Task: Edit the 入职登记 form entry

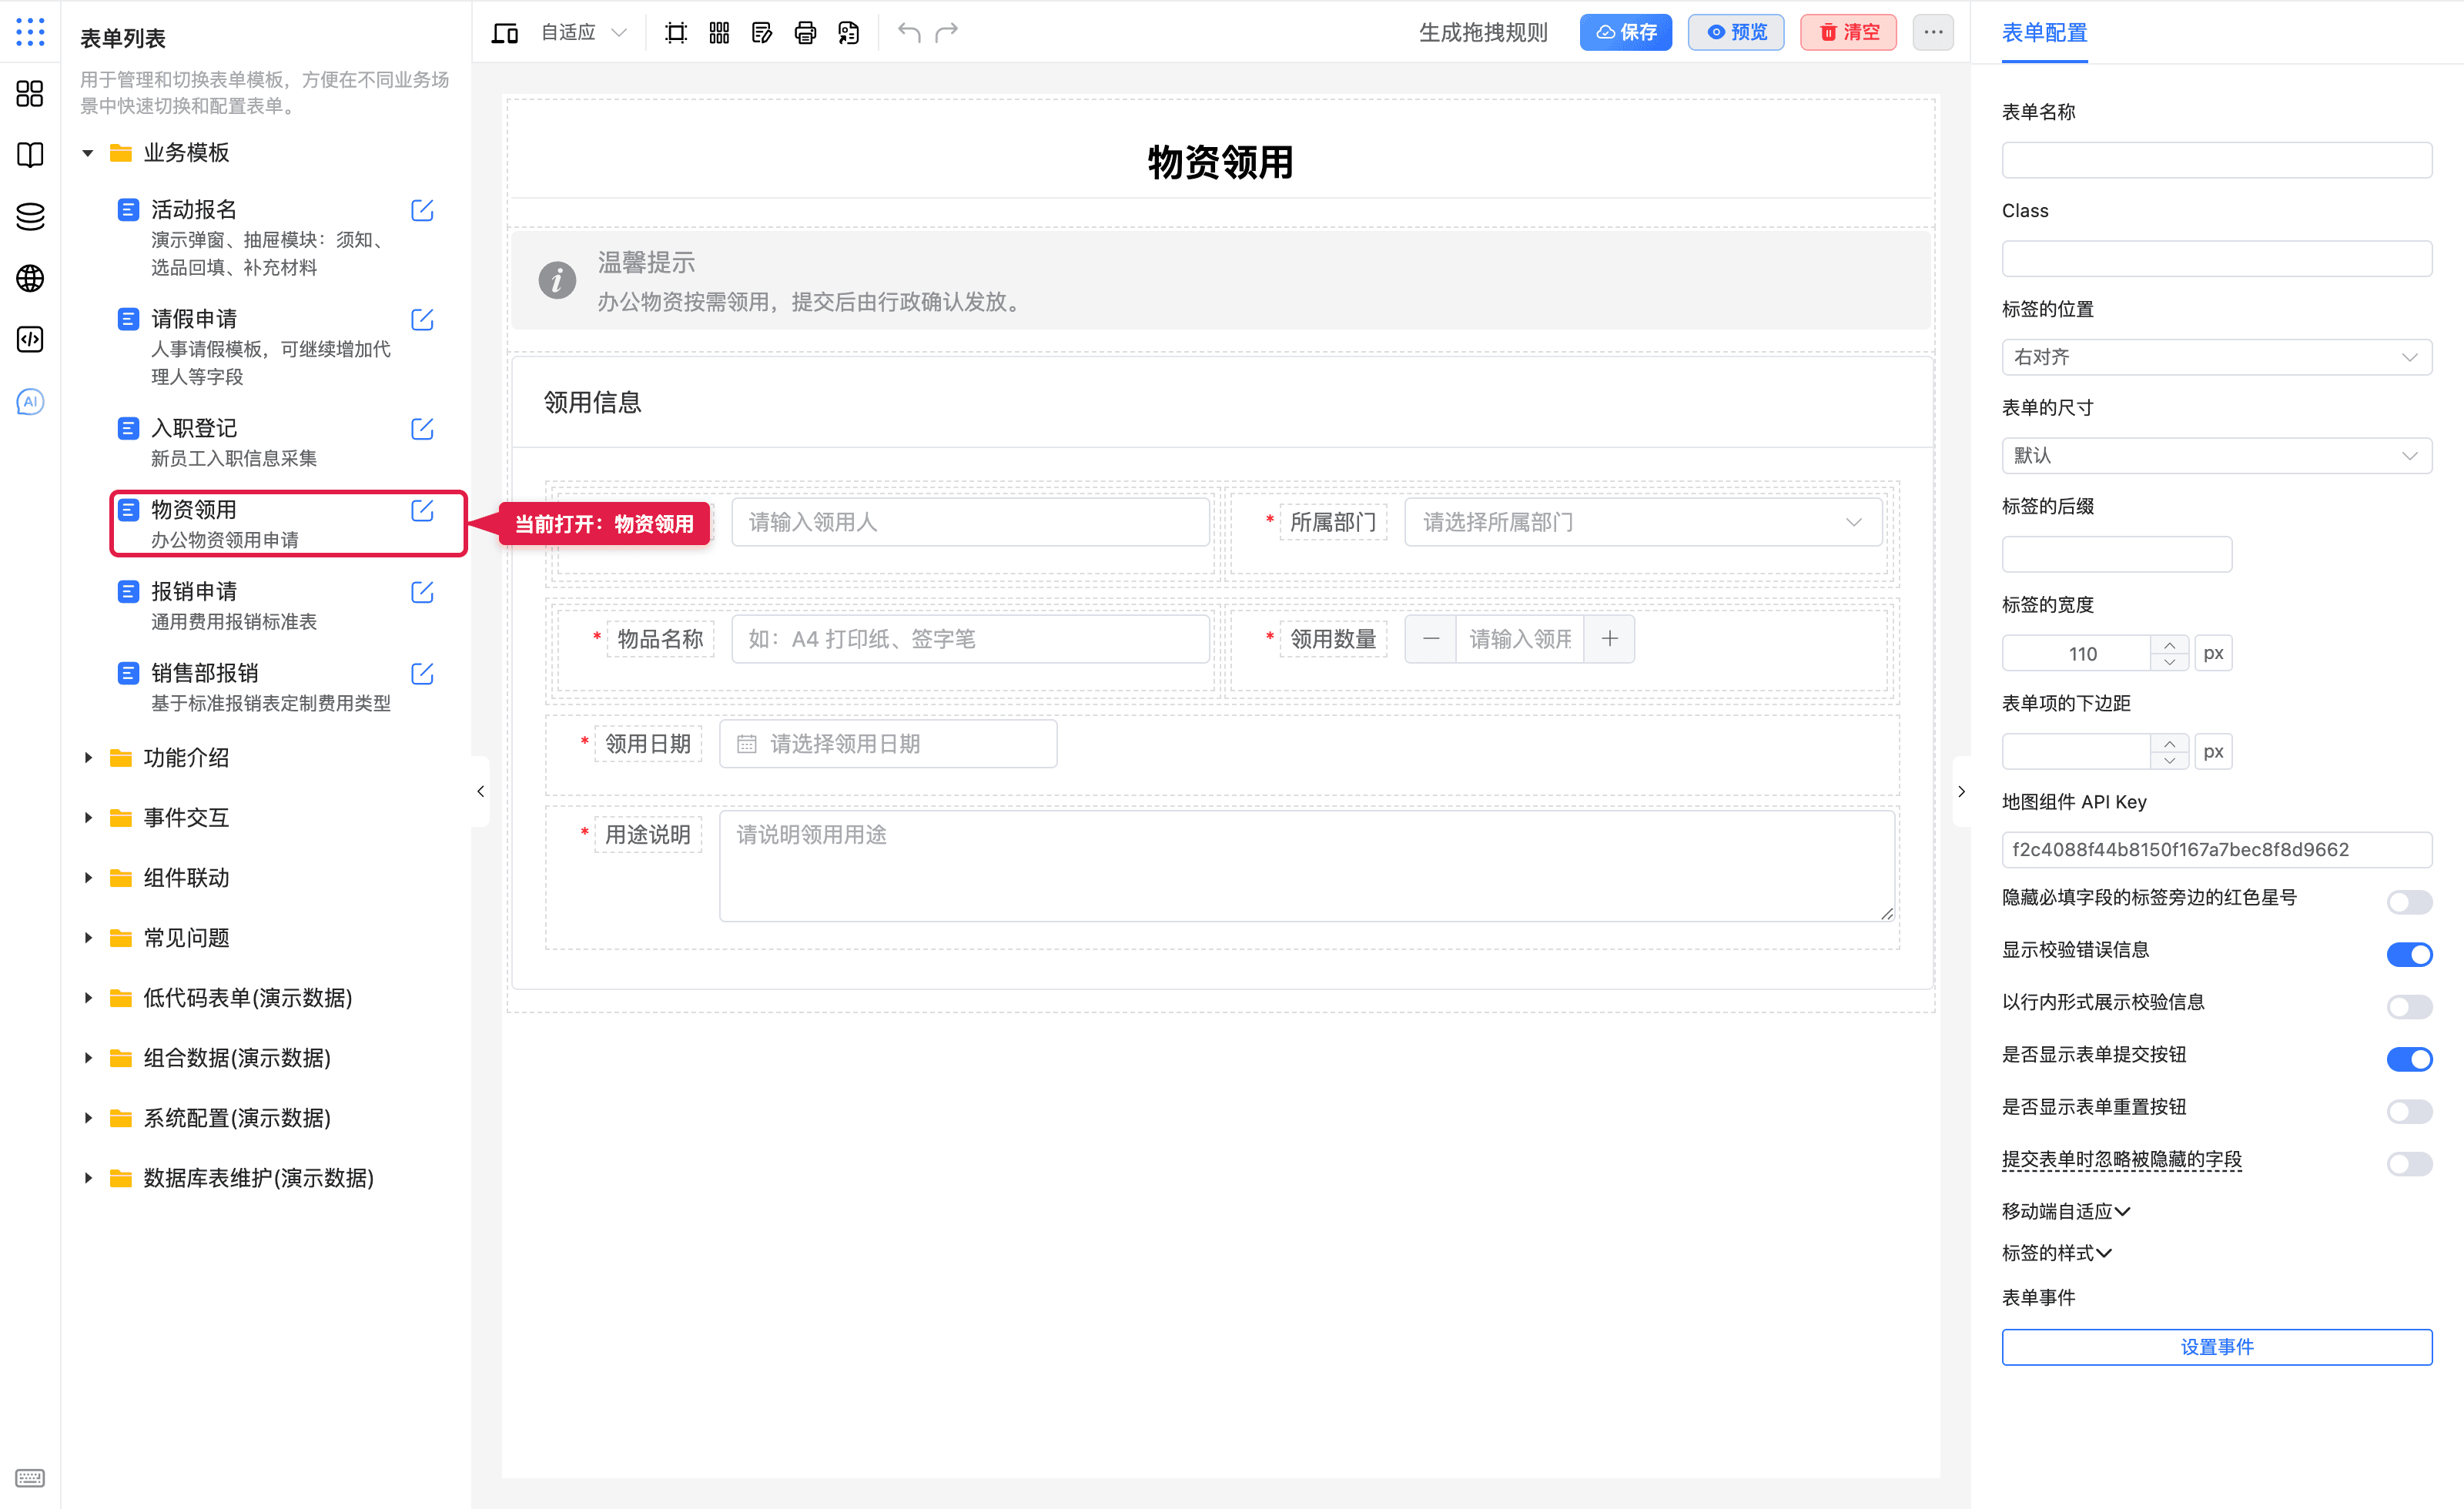Action: tap(422, 429)
